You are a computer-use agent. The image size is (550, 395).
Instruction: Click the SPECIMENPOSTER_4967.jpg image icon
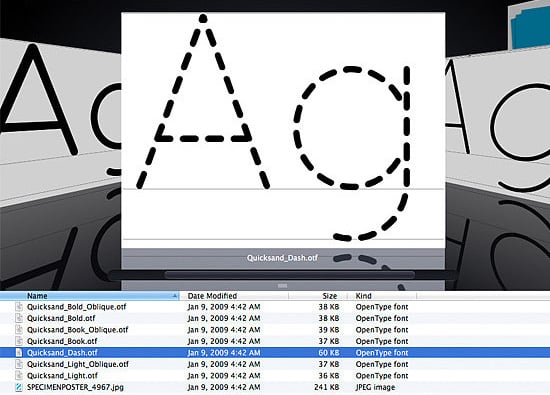click(19, 387)
